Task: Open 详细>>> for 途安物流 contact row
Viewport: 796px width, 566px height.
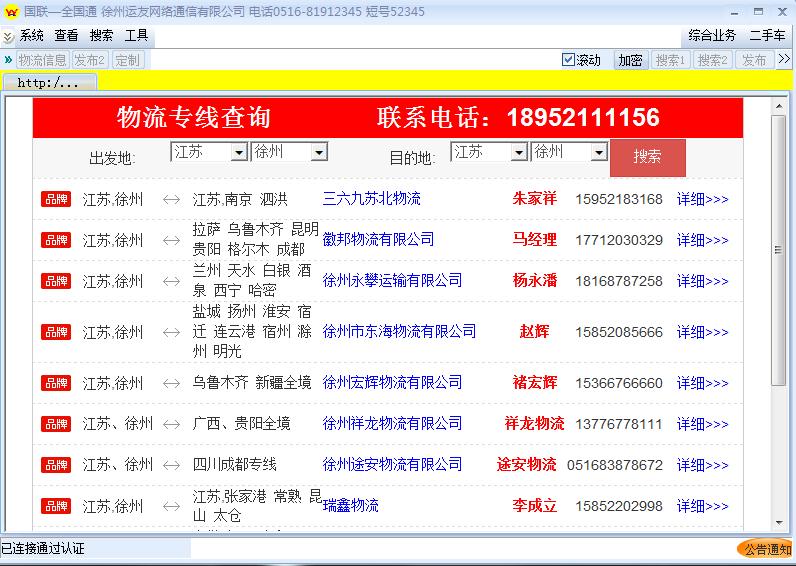Action: click(x=703, y=465)
